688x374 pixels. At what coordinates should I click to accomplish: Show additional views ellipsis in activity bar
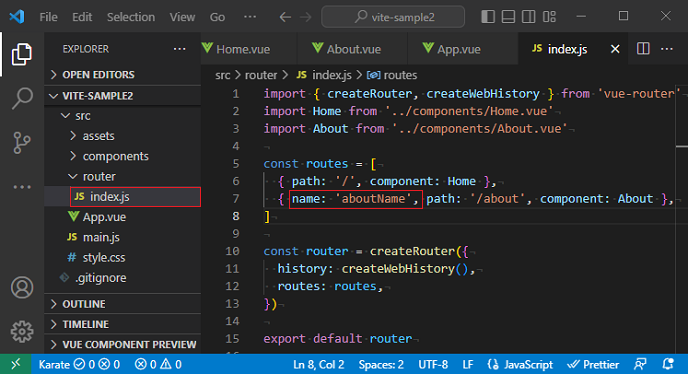click(x=22, y=187)
